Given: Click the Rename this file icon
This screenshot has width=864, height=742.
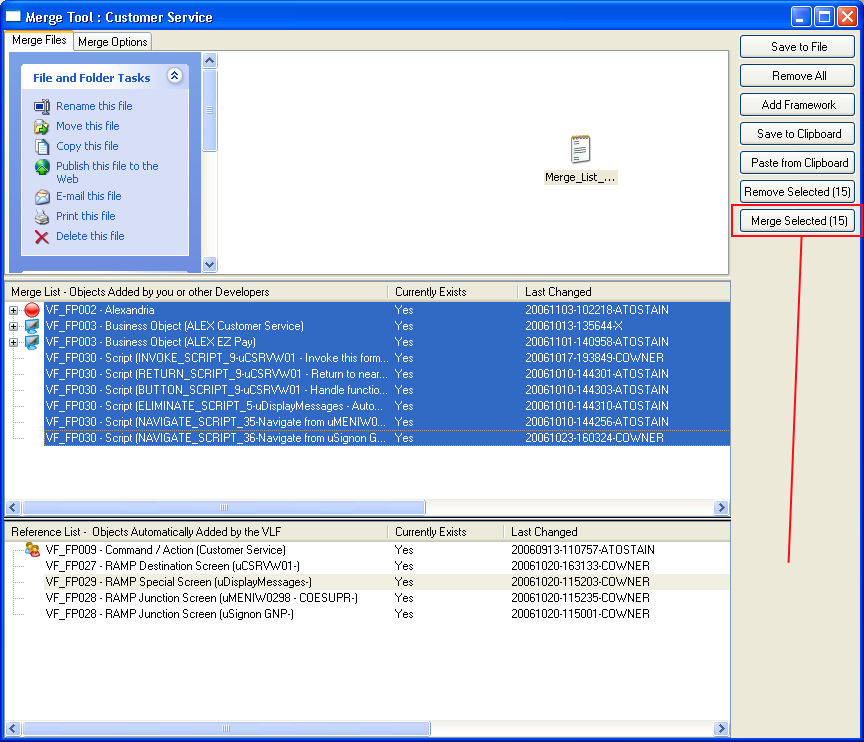Looking at the screenshot, I should click(42, 106).
